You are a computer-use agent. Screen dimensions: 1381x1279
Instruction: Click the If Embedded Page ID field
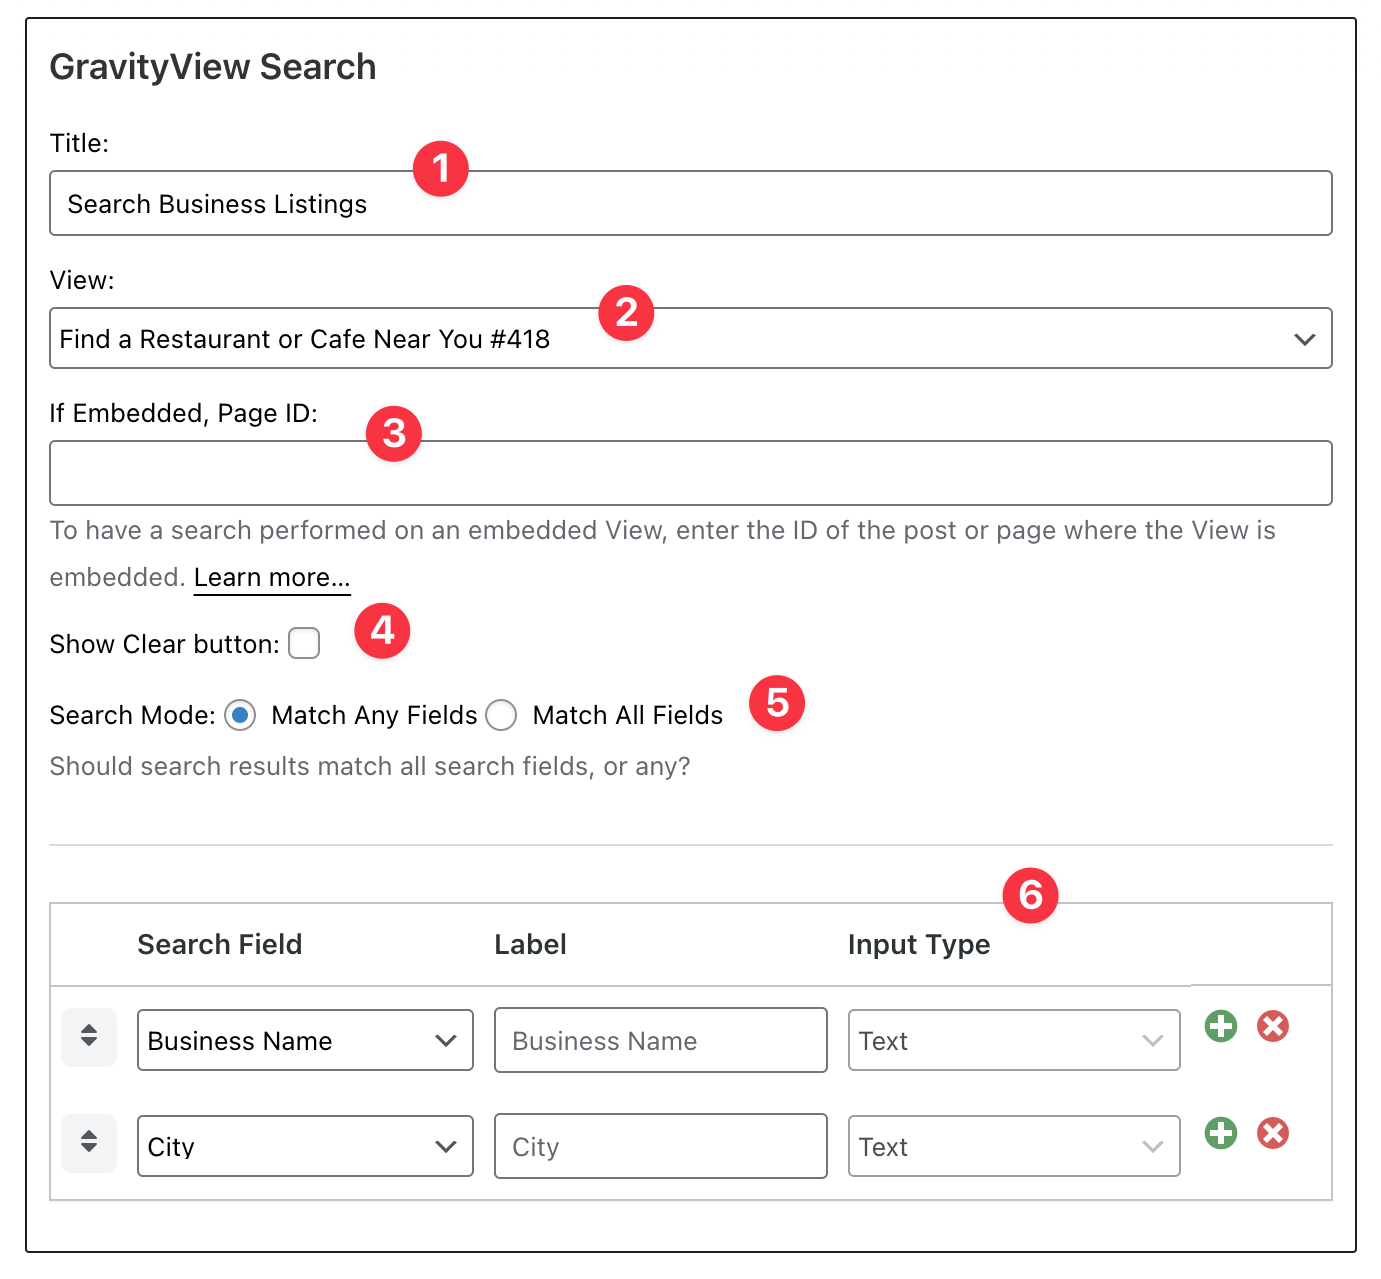(x=690, y=472)
